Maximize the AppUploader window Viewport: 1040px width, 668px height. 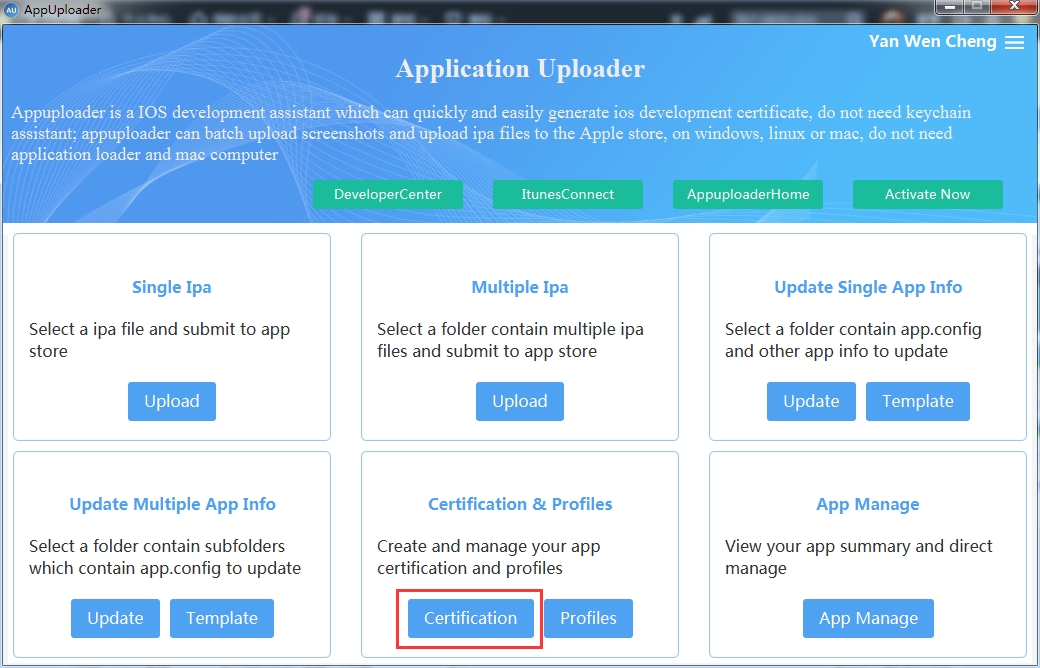click(x=977, y=7)
